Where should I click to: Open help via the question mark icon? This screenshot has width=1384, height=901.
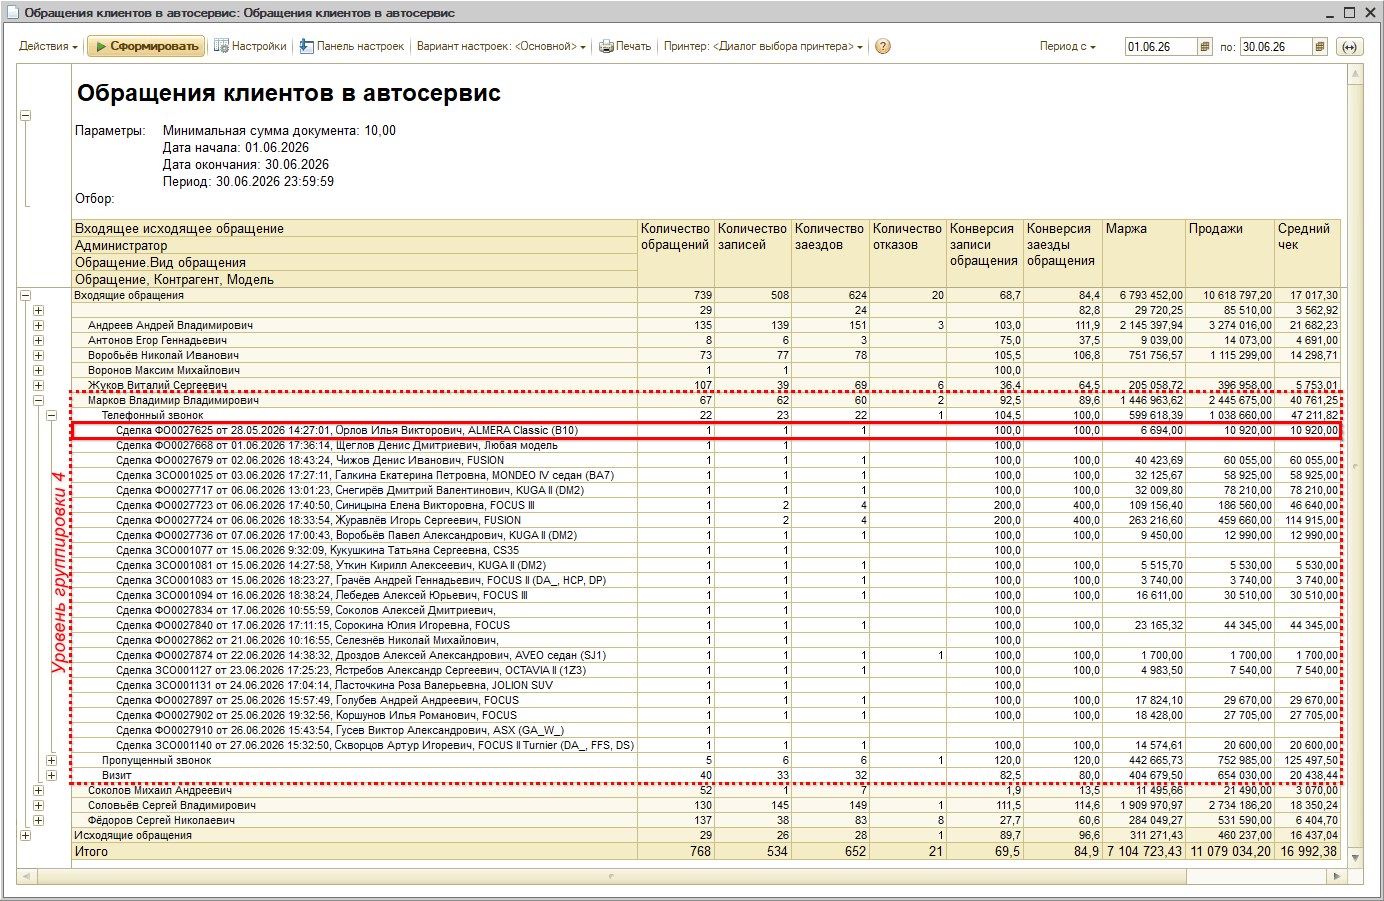(883, 46)
